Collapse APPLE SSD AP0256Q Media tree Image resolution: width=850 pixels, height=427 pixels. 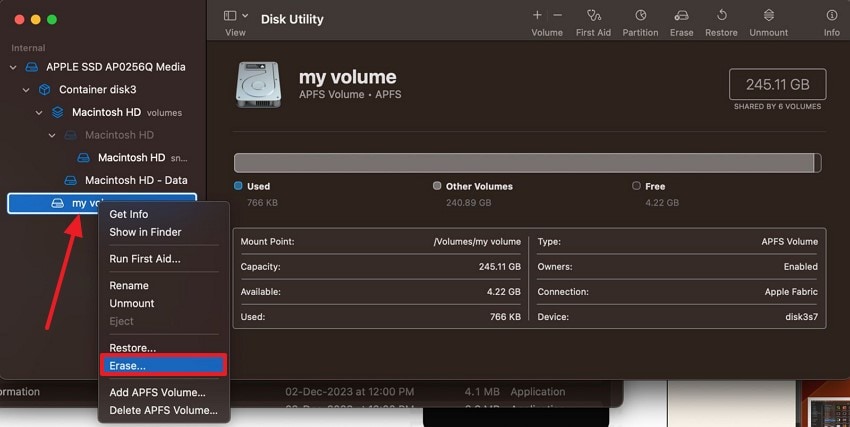(13, 67)
